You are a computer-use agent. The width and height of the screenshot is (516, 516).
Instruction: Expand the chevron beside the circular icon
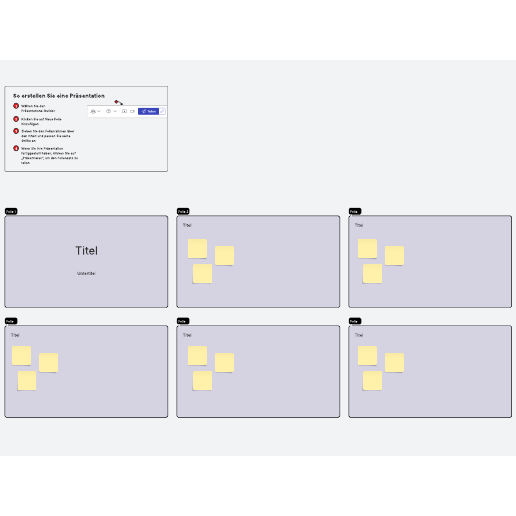click(115, 111)
